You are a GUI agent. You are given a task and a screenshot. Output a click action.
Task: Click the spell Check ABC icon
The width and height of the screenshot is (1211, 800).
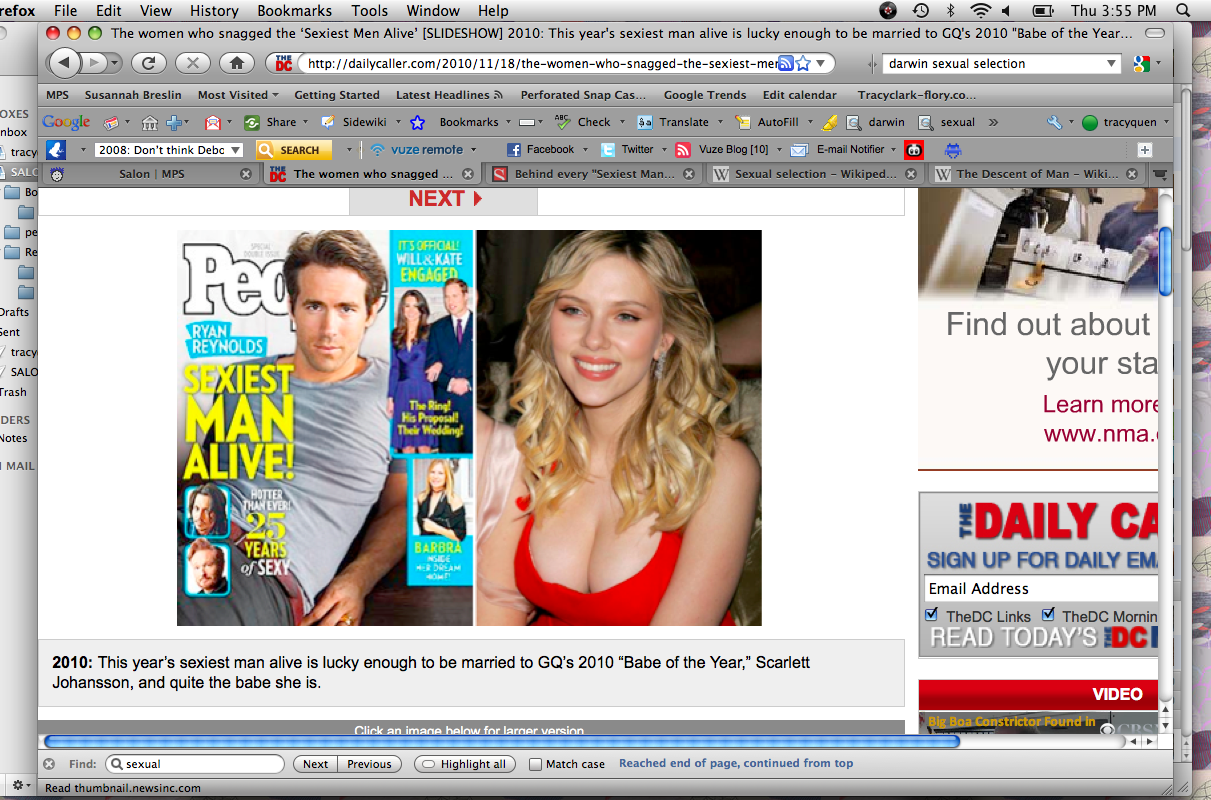[562, 122]
